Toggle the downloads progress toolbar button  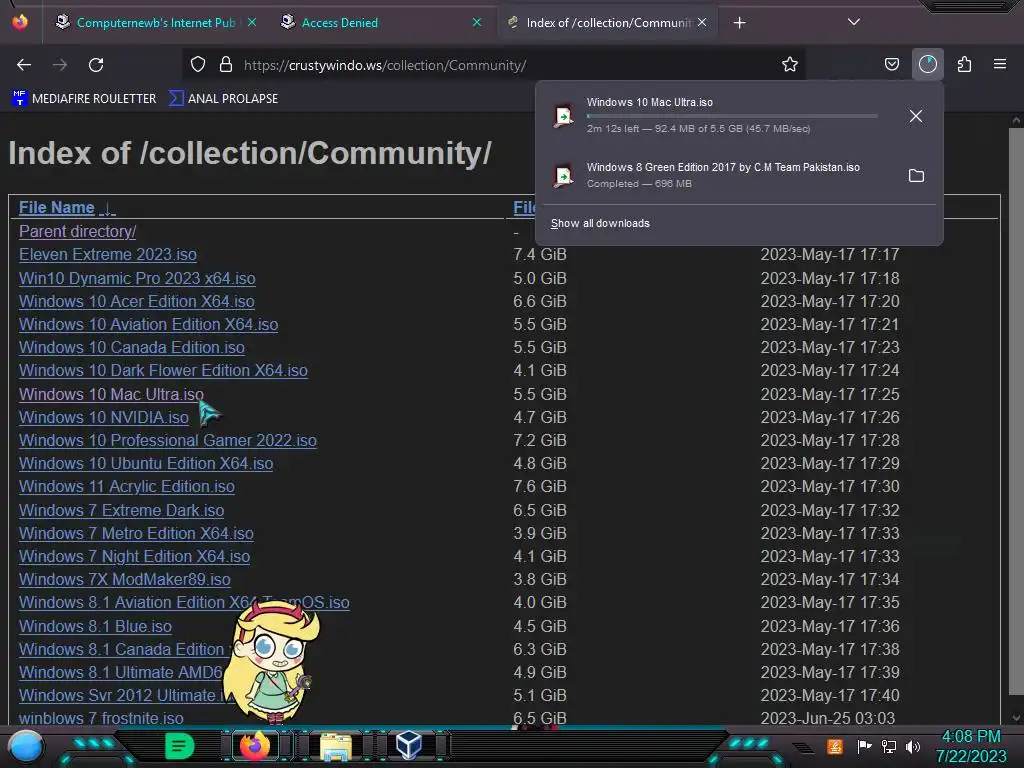coord(927,64)
